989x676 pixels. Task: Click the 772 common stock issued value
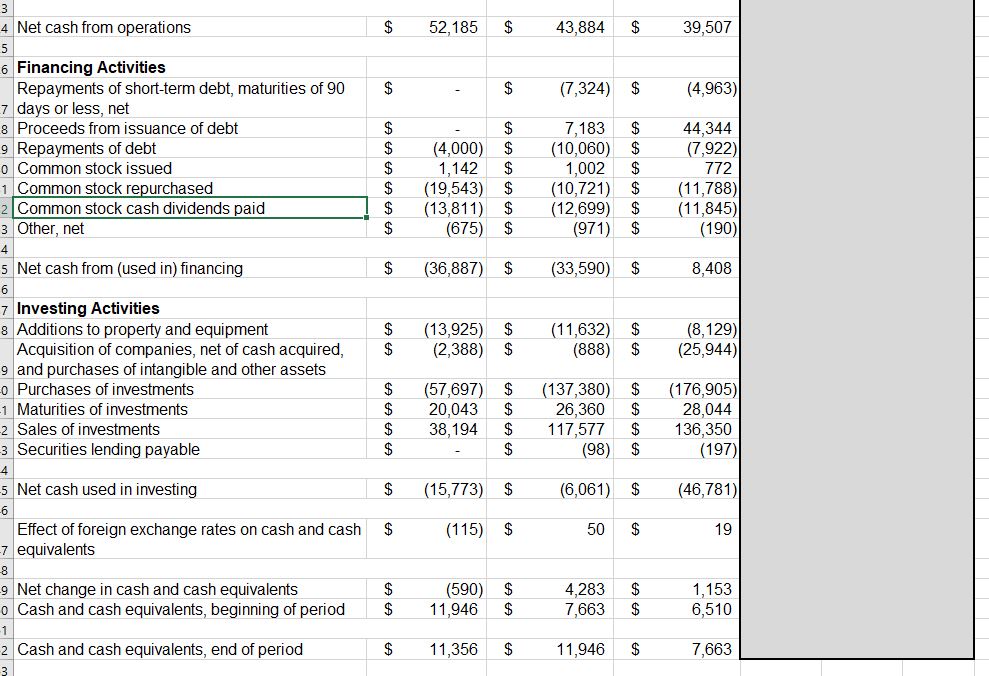[x=718, y=168]
